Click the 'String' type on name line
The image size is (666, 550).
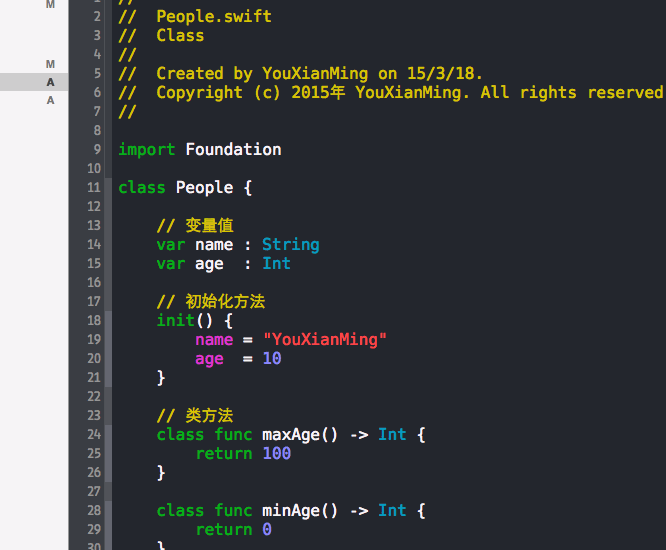tap(291, 245)
